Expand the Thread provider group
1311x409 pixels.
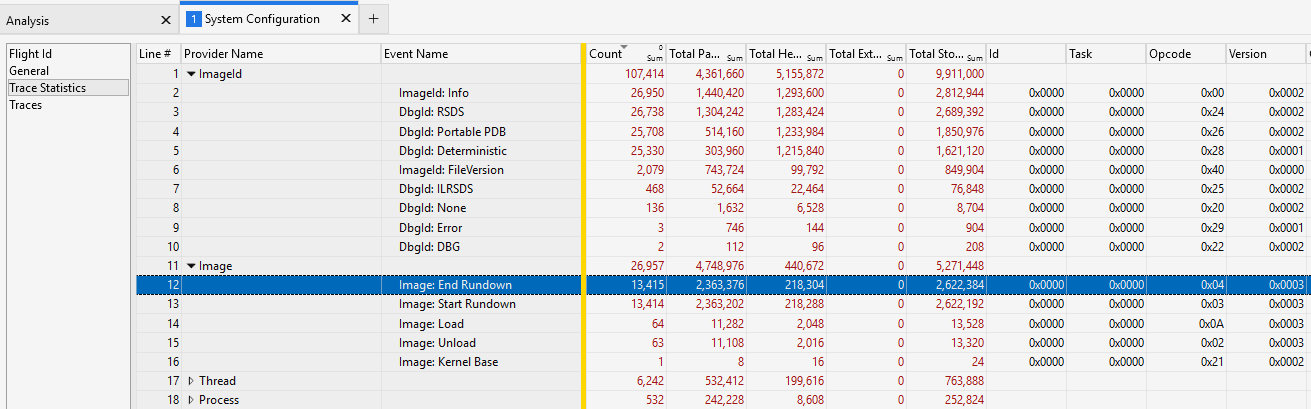[x=191, y=381]
